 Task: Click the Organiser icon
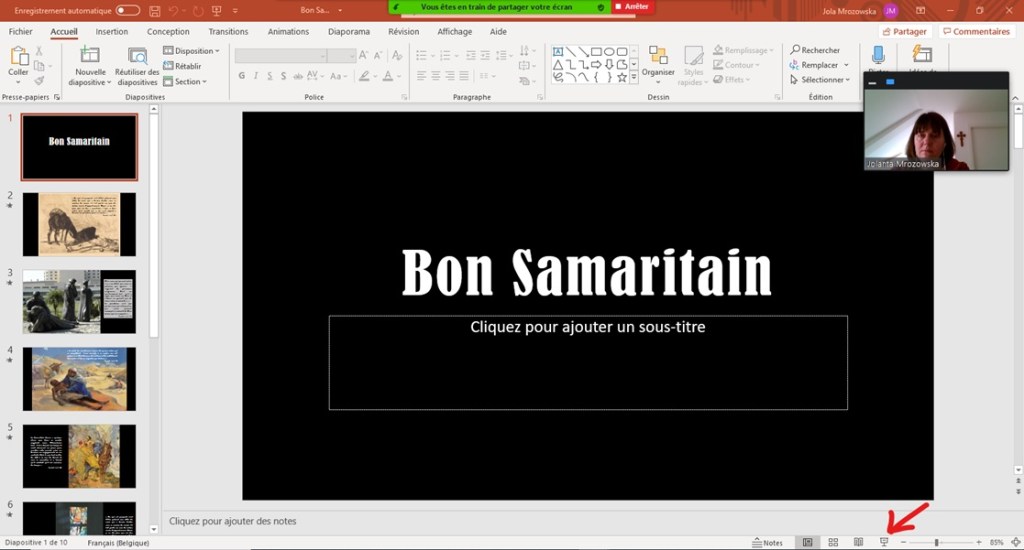pos(658,56)
